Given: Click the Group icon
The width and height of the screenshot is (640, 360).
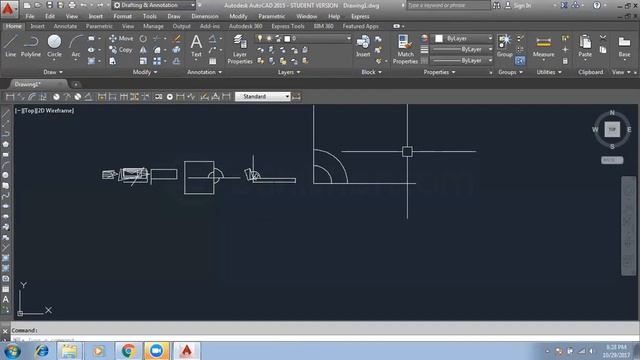Looking at the screenshot, I should (504, 46).
